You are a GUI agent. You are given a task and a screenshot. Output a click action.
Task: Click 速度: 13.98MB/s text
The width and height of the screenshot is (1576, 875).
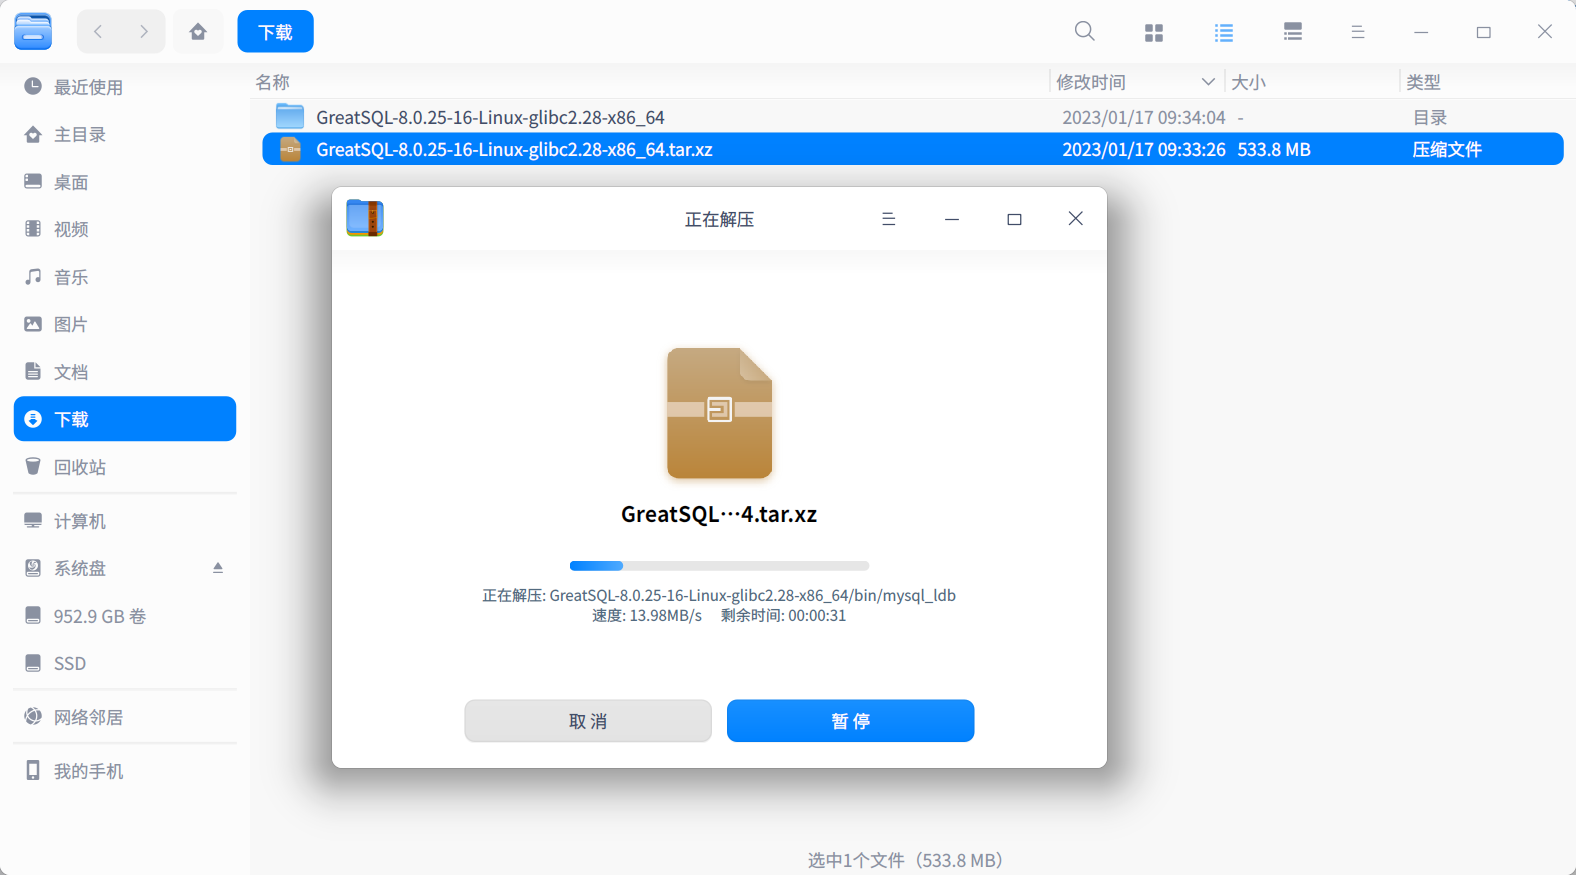click(647, 616)
